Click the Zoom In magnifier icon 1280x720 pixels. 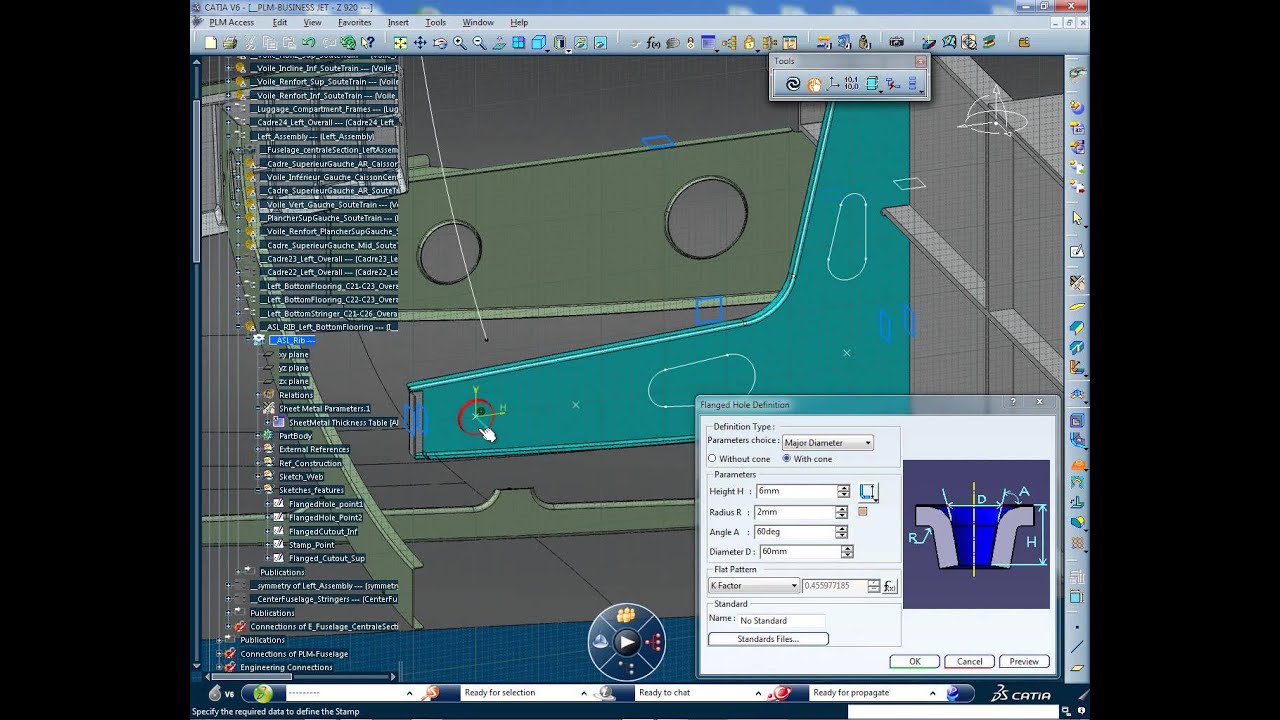[x=460, y=43]
